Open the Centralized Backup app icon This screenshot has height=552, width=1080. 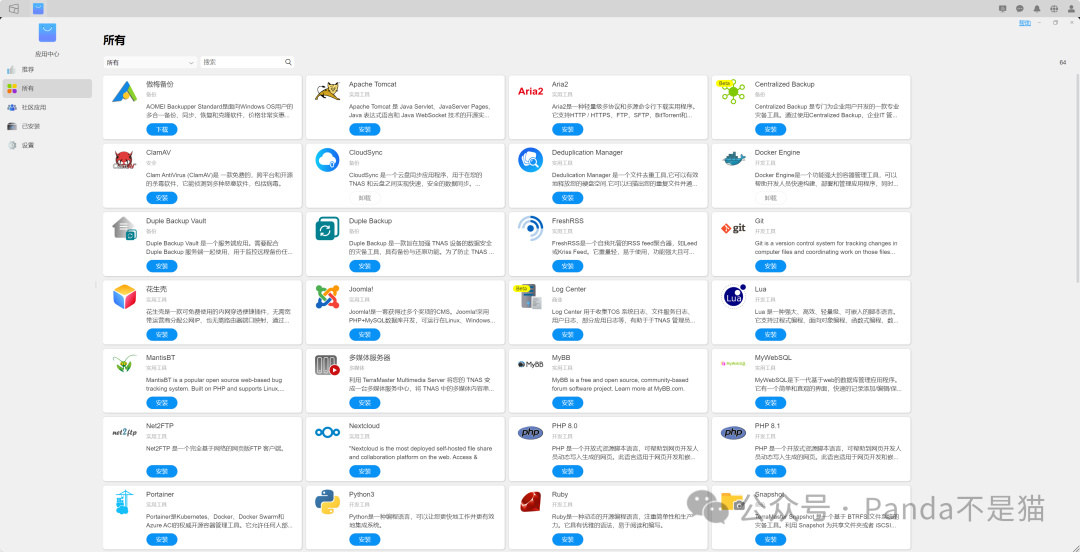732,92
